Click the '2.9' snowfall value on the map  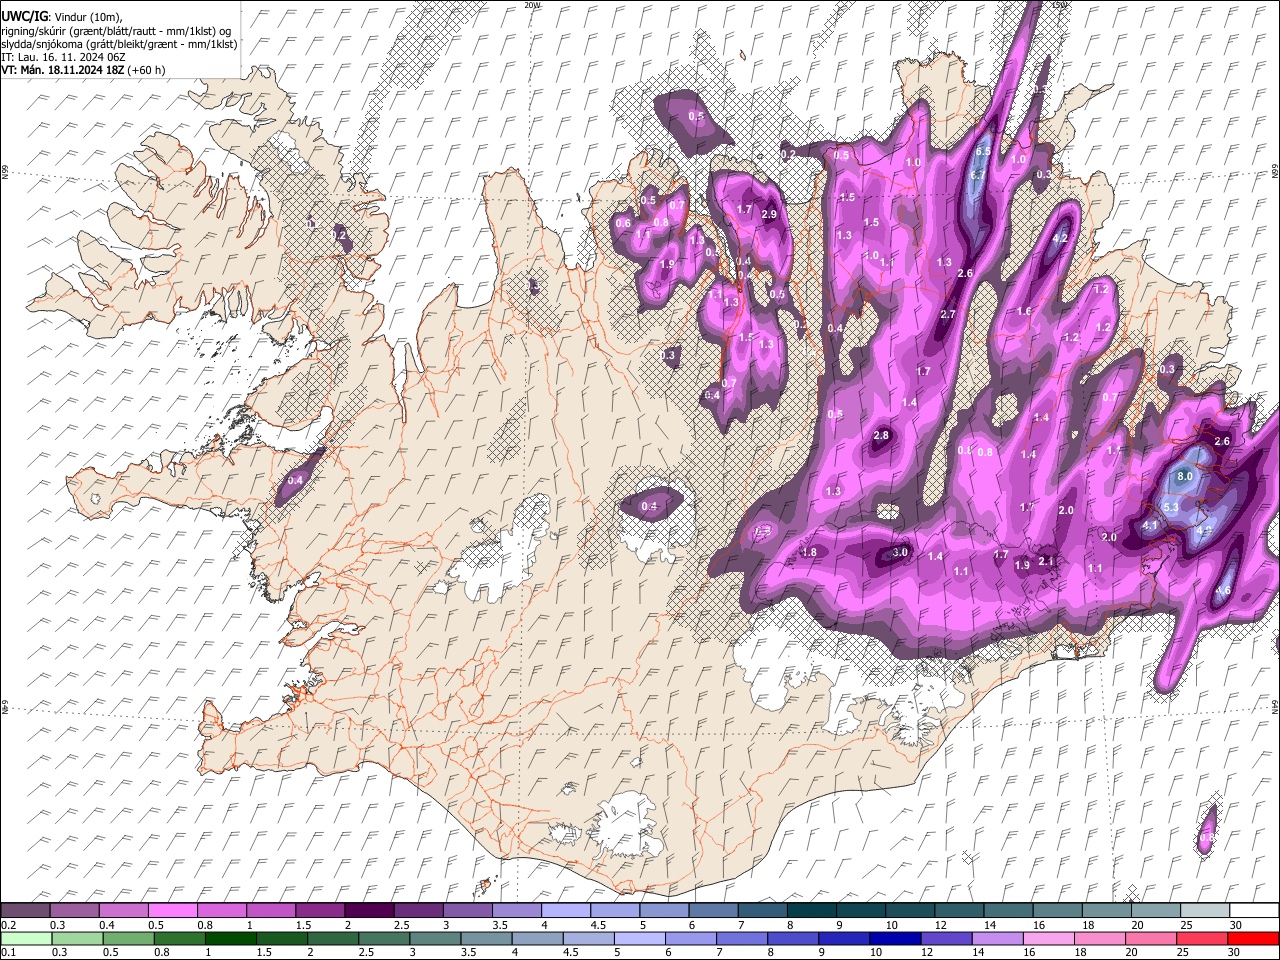(769, 214)
